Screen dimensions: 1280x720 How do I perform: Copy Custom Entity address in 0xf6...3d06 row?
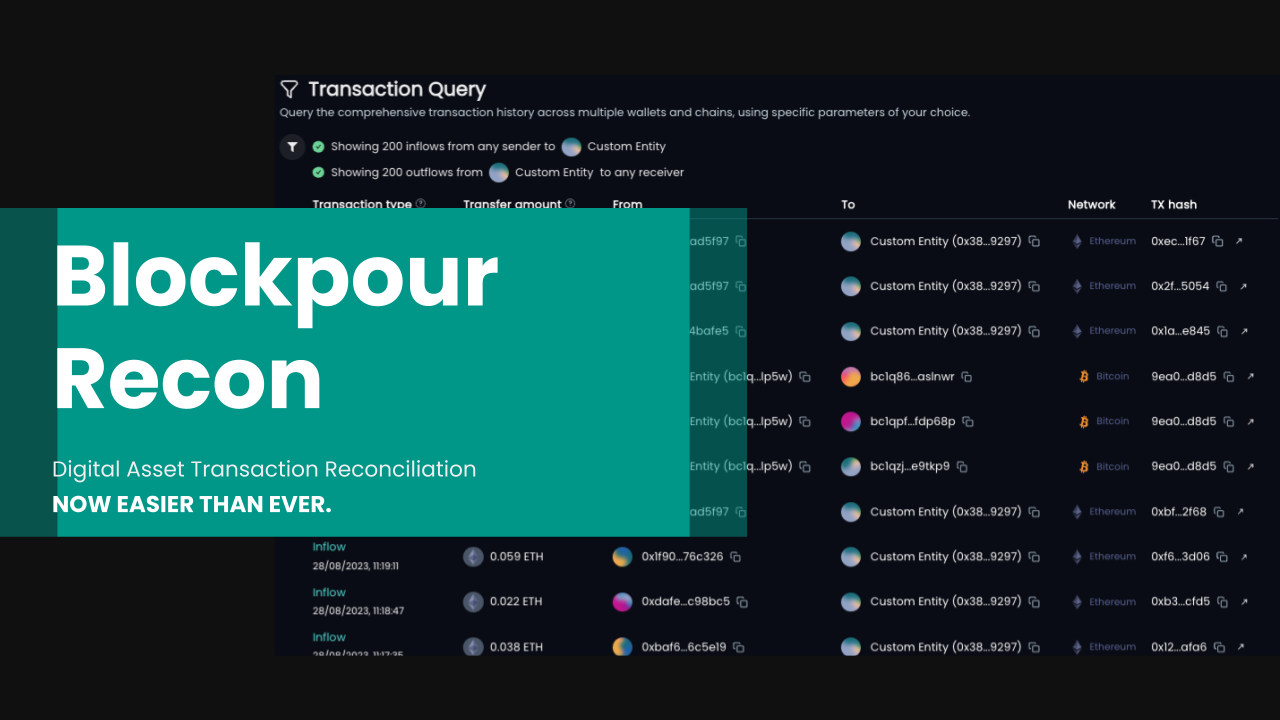[x=1035, y=557]
